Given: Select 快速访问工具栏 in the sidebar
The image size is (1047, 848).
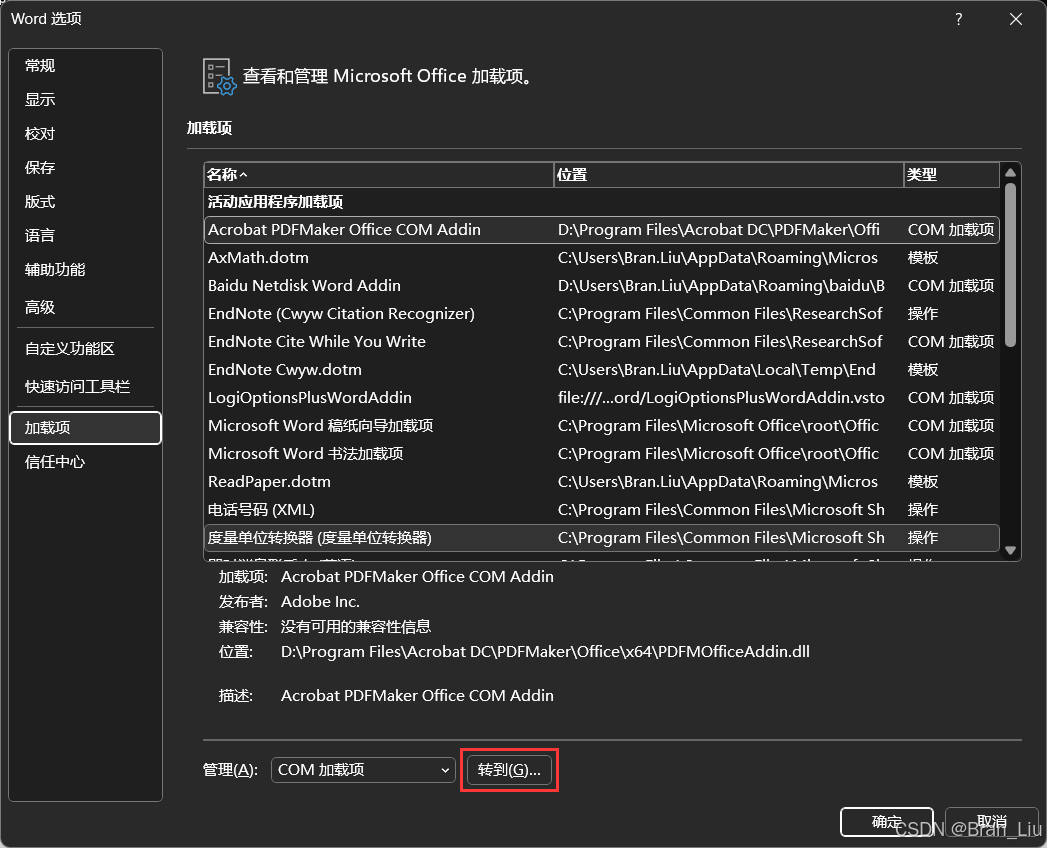Looking at the screenshot, I should 85,387.
